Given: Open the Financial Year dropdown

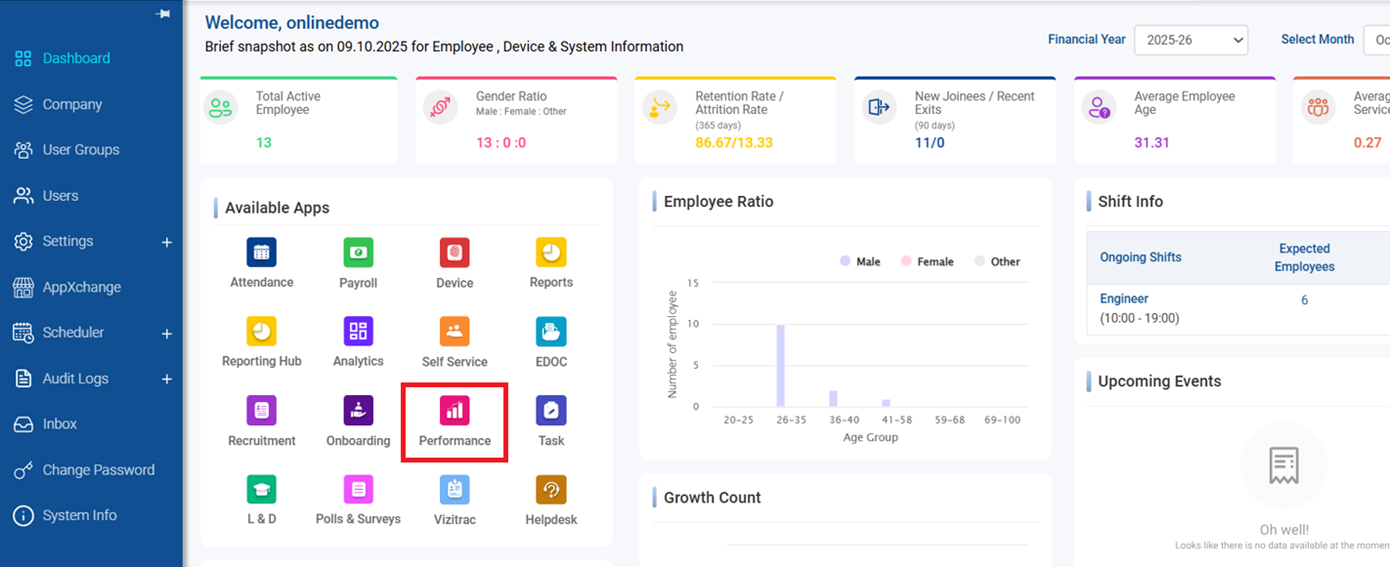Looking at the screenshot, I should pos(1190,40).
